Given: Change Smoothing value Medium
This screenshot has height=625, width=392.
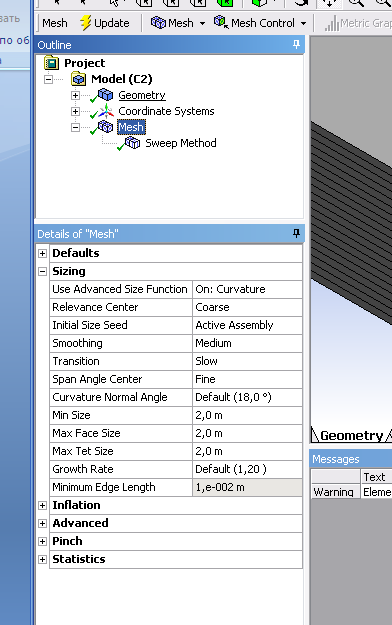Looking at the screenshot, I should pos(247,343).
